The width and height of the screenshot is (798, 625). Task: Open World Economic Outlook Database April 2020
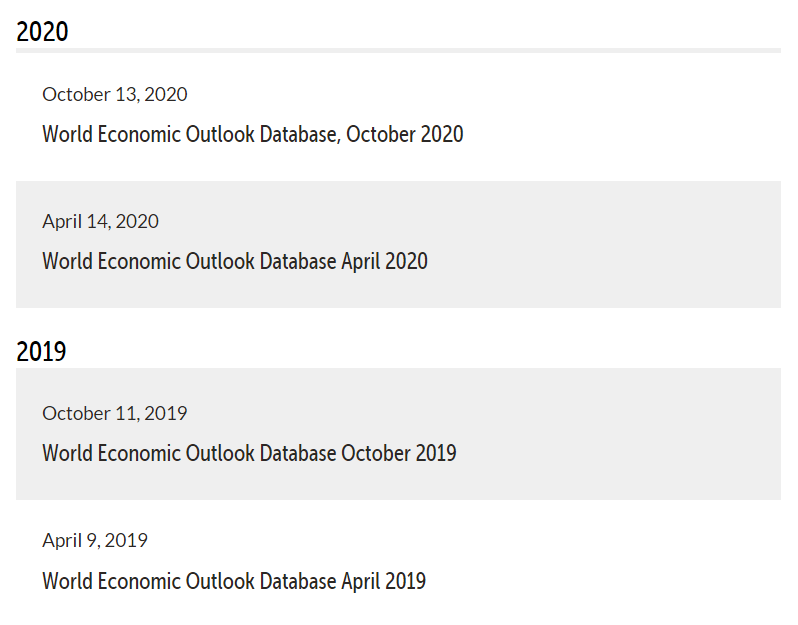tap(234, 261)
